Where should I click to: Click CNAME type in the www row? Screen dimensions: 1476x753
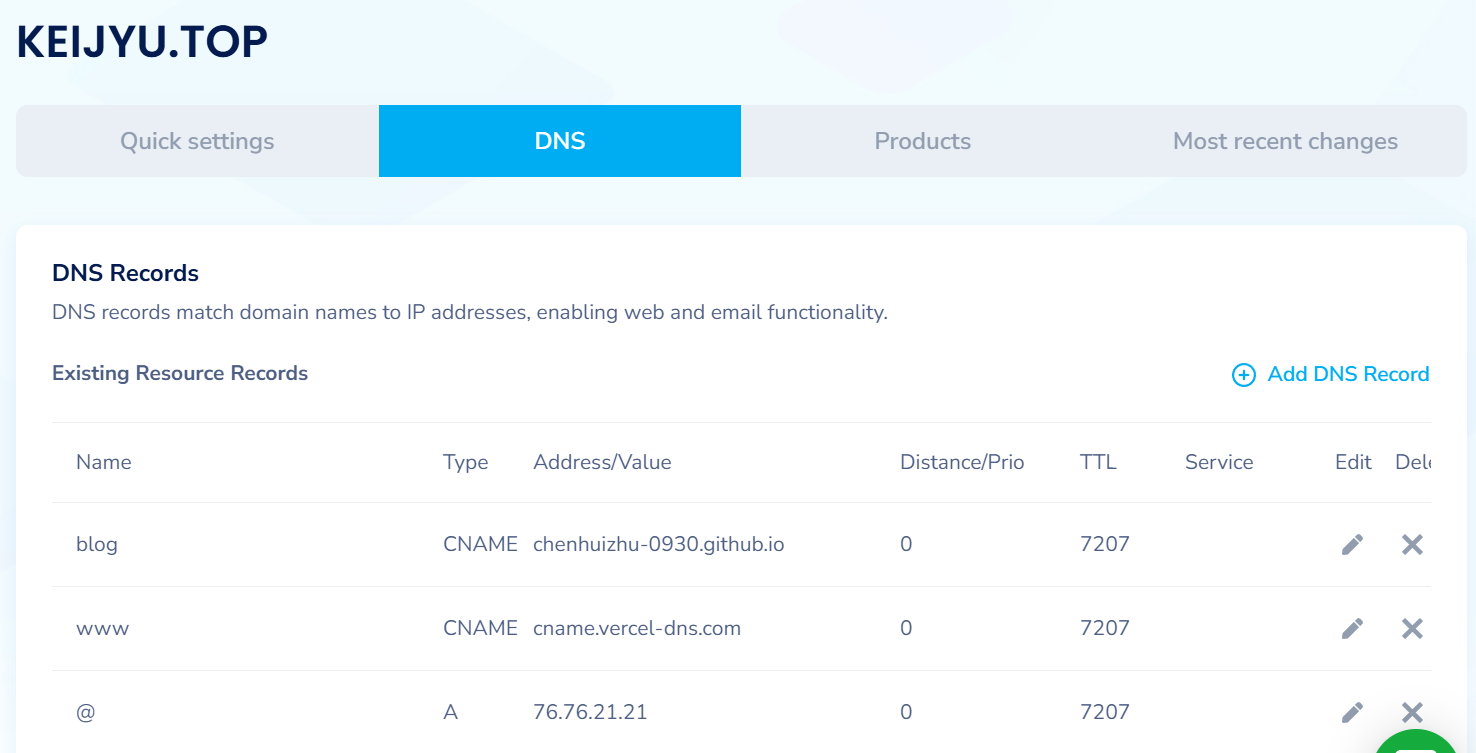click(480, 628)
